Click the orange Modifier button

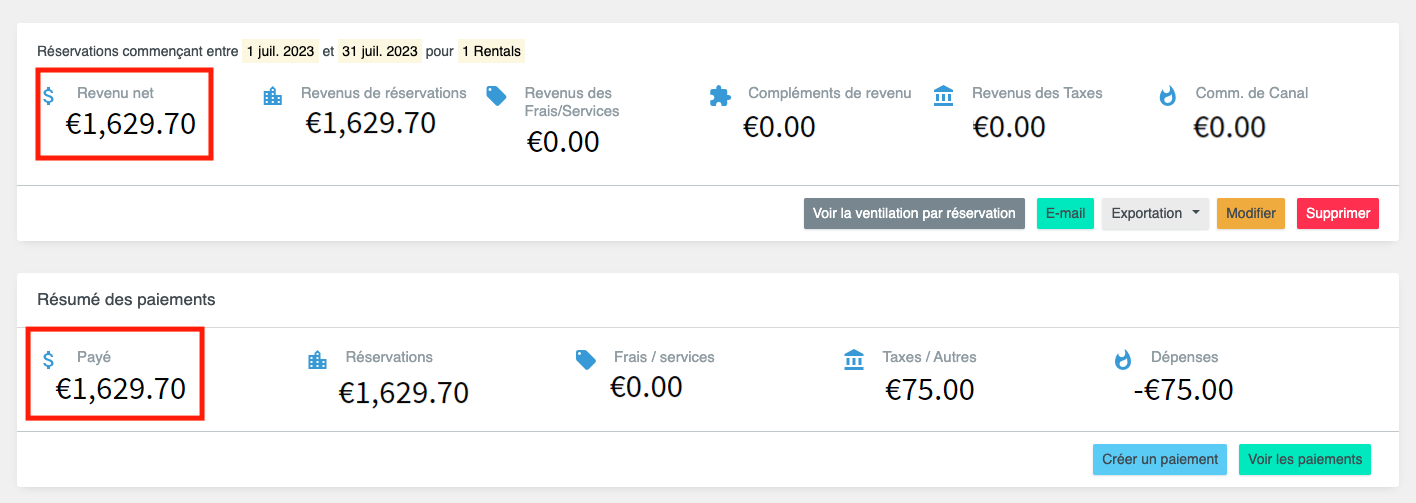coord(1250,214)
